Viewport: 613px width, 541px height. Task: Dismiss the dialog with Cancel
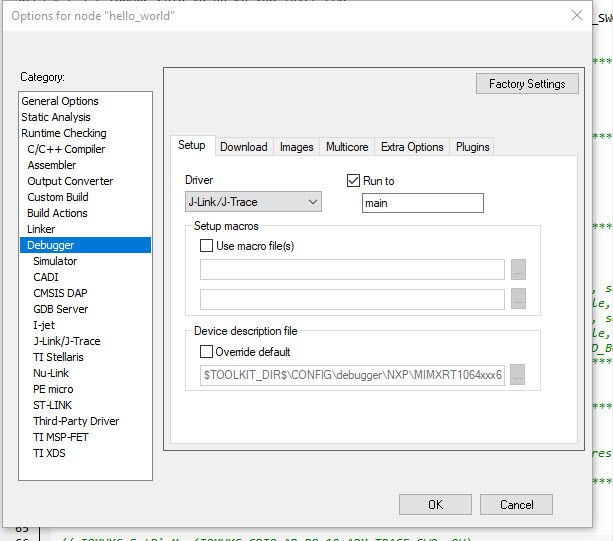(x=516, y=505)
